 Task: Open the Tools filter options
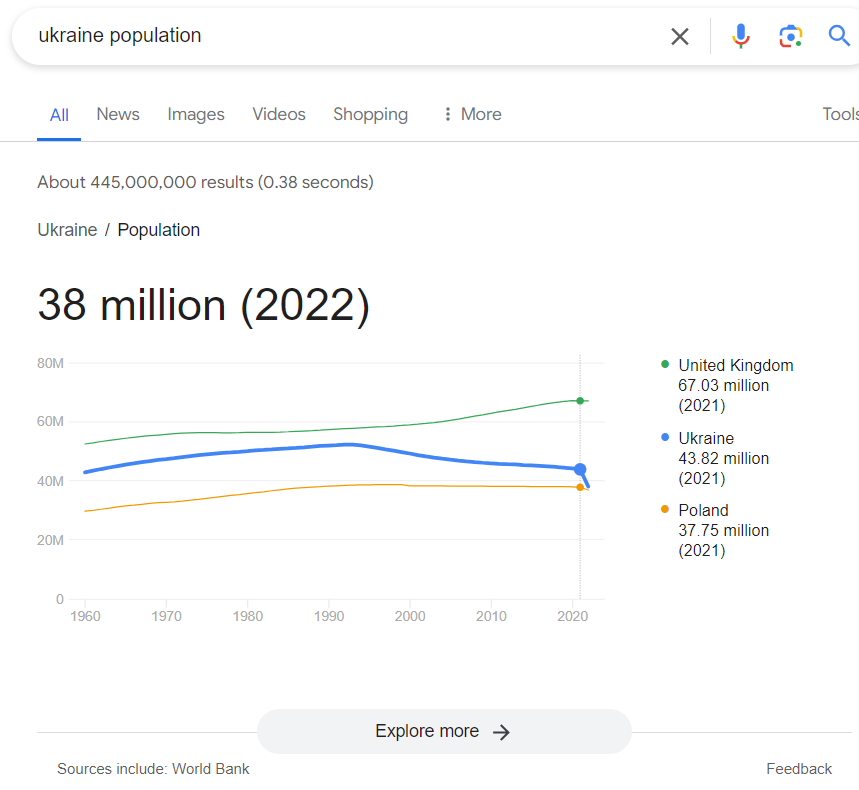840,114
